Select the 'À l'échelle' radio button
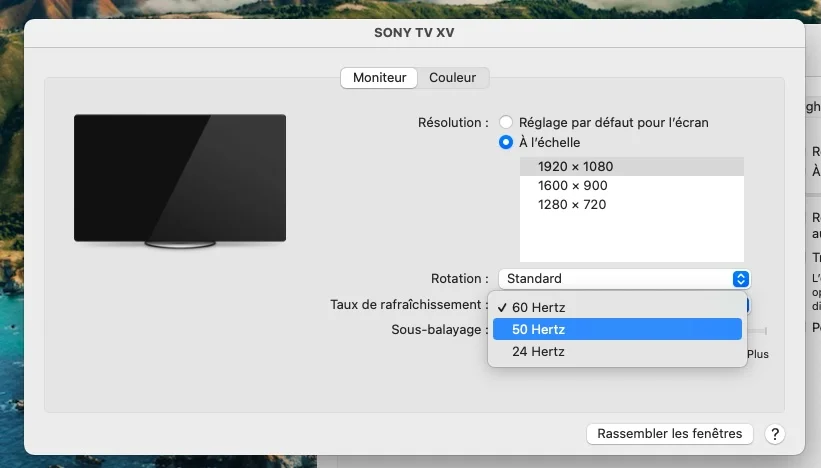The width and height of the screenshot is (821, 468). 506,142
